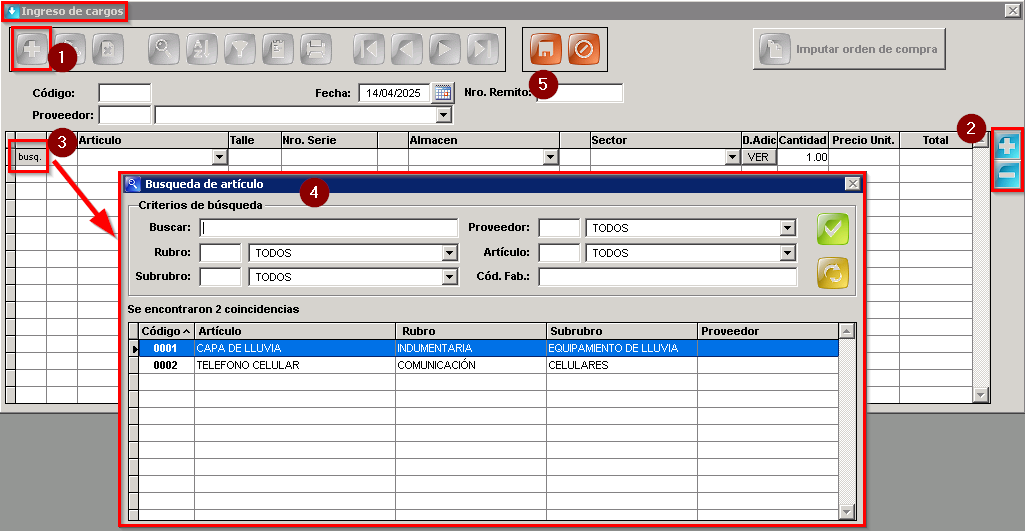
Task: Close the Ingreso de cargos window
Action: point(1012,10)
